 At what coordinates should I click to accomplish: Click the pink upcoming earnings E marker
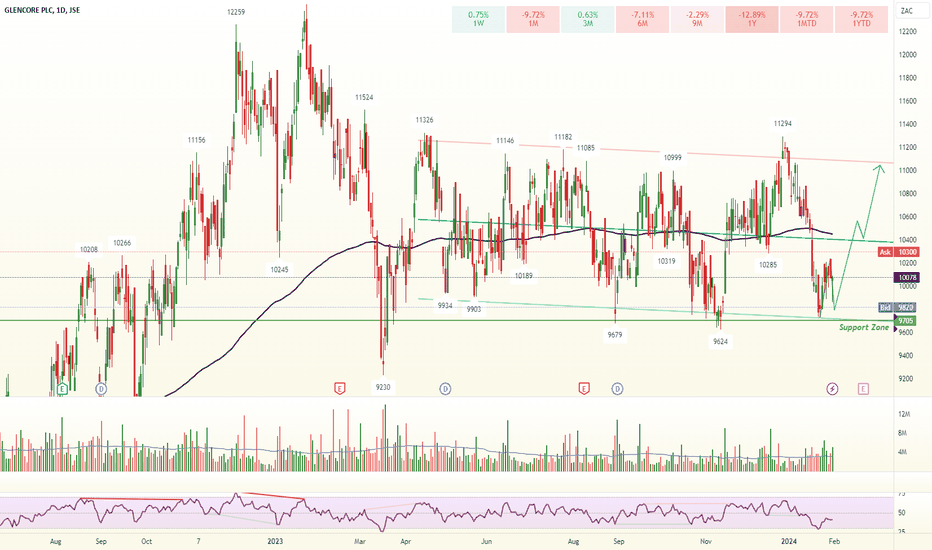pyautogui.click(x=863, y=389)
